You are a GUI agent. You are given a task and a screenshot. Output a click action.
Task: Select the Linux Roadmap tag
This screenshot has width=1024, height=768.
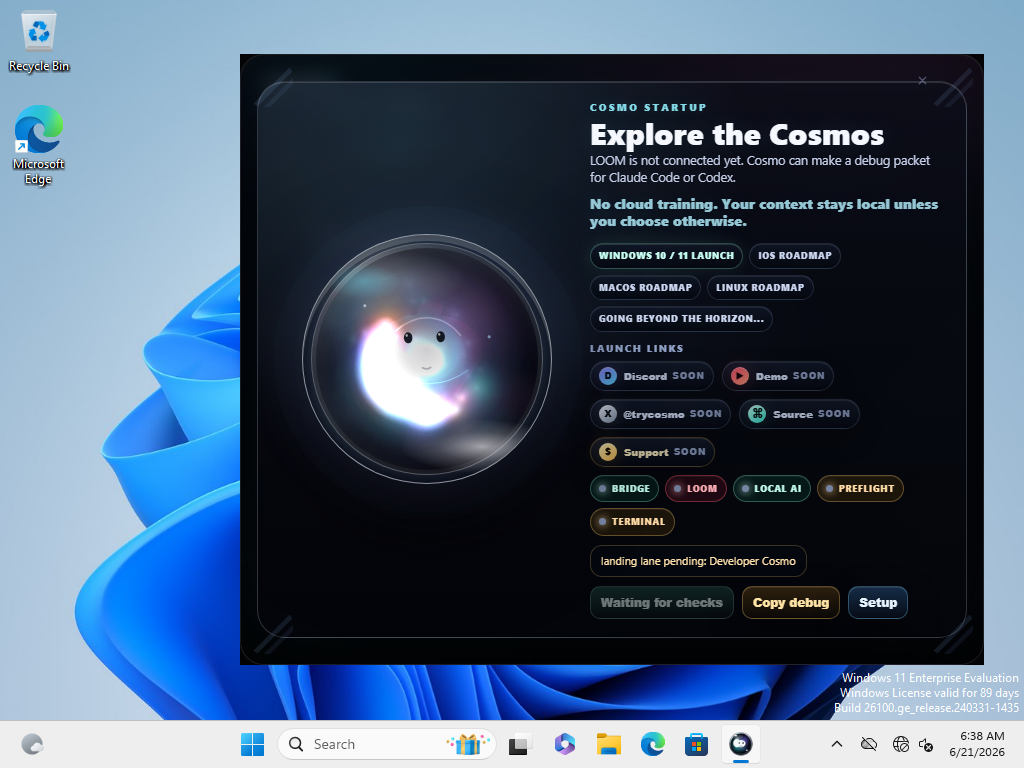(760, 287)
